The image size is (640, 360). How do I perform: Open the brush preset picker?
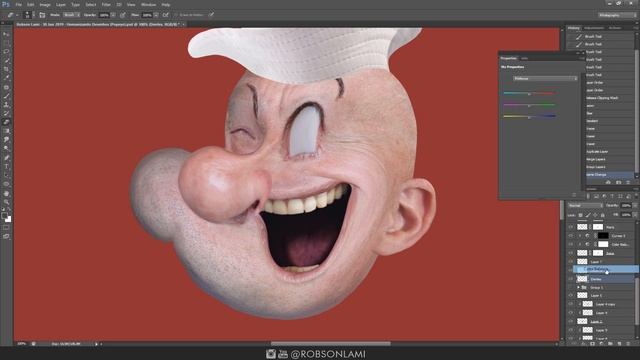click(x=28, y=15)
